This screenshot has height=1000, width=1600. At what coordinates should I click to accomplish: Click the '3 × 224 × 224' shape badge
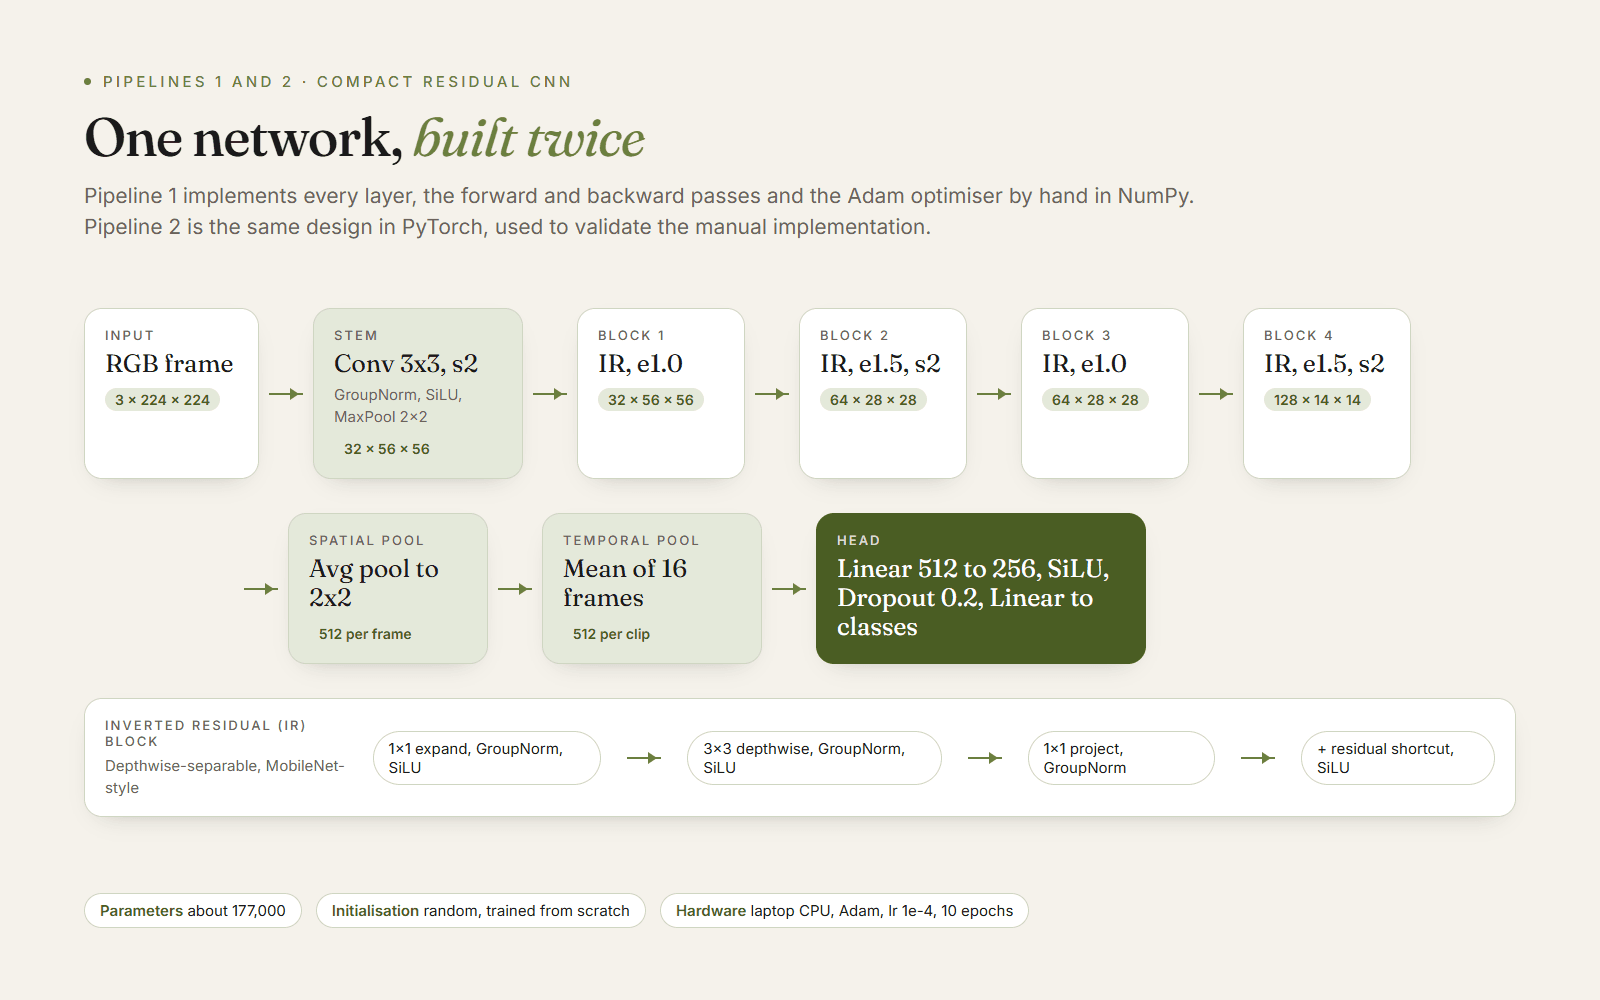[x=162, y=400]
